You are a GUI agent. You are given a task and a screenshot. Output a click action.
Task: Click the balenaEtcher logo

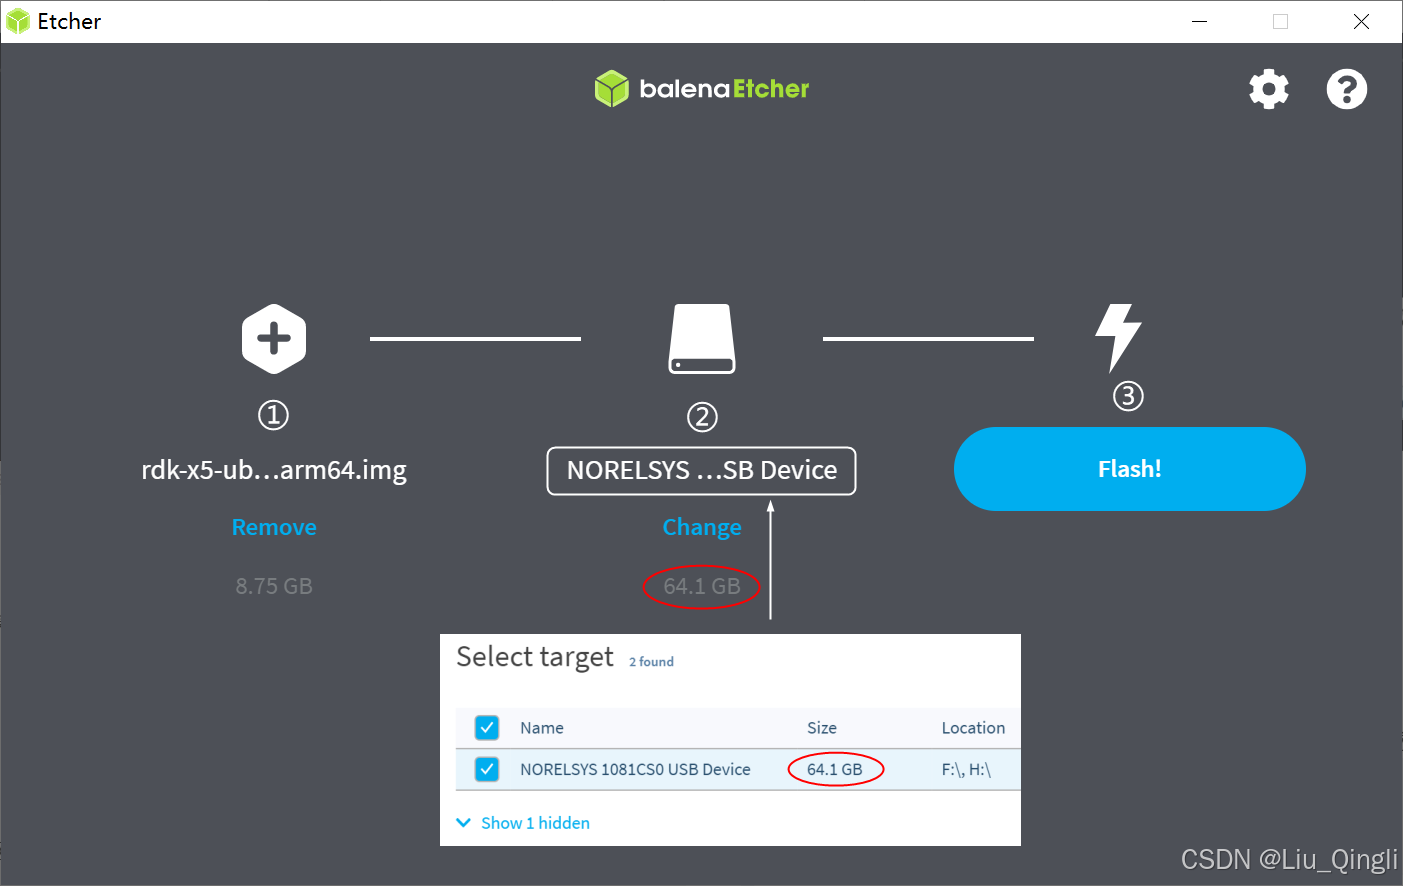click(x=702, y=89)
